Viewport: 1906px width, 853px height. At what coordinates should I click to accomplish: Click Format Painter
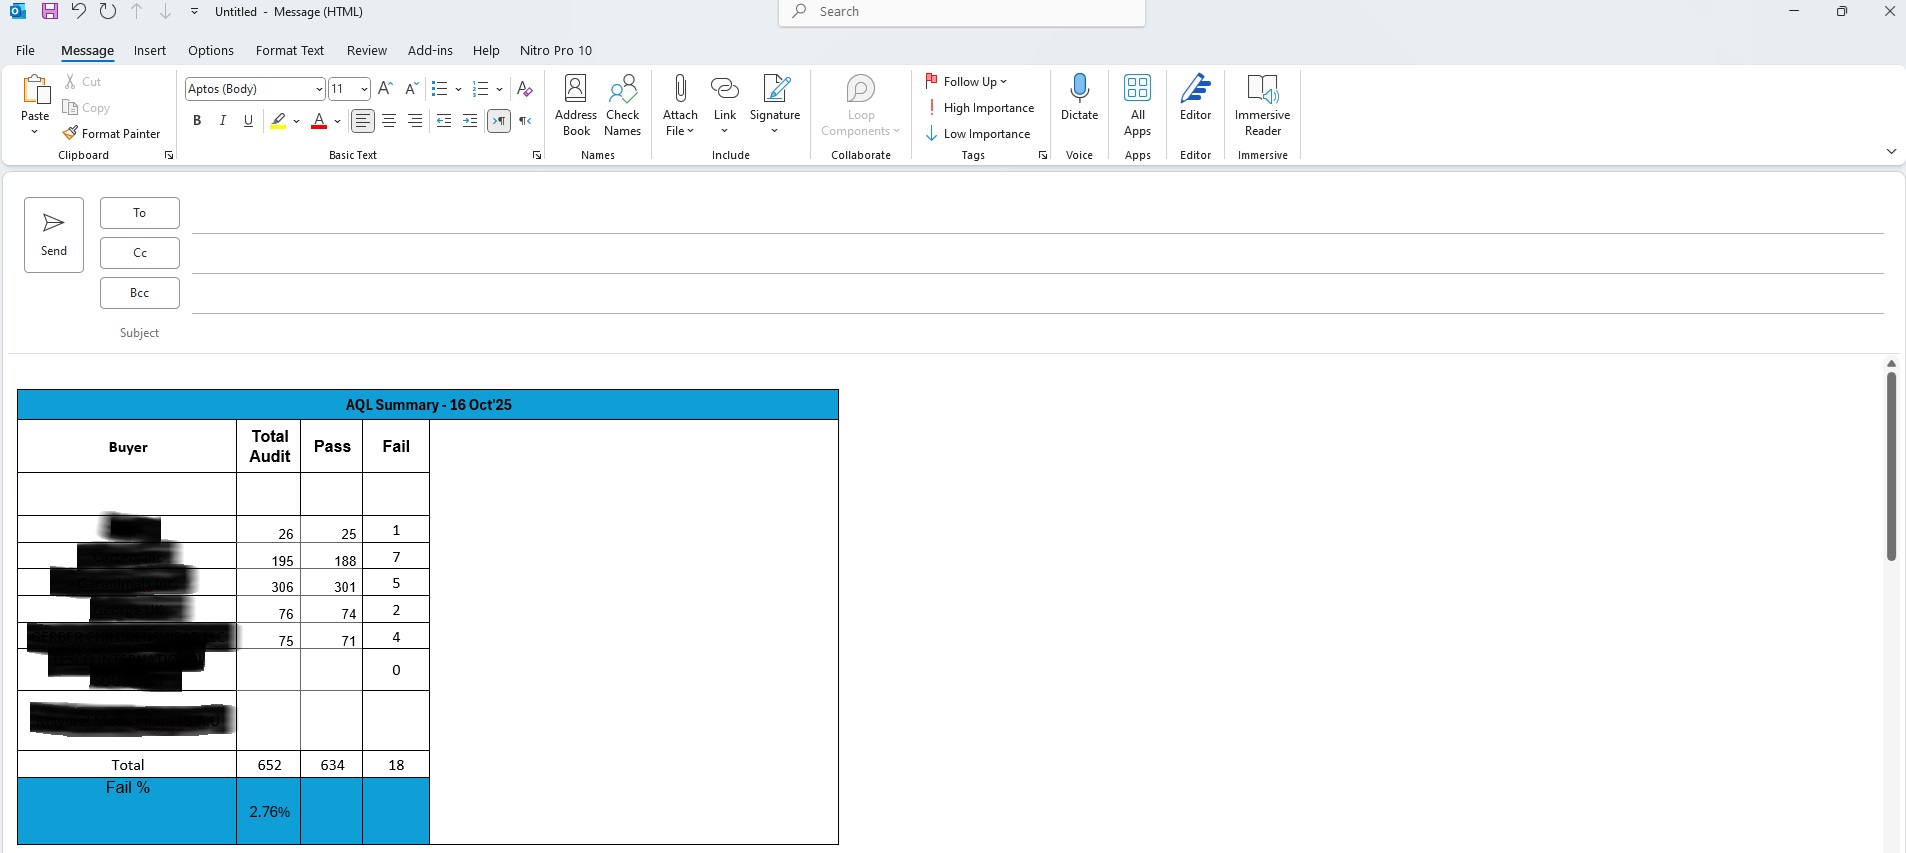(111, 134)
